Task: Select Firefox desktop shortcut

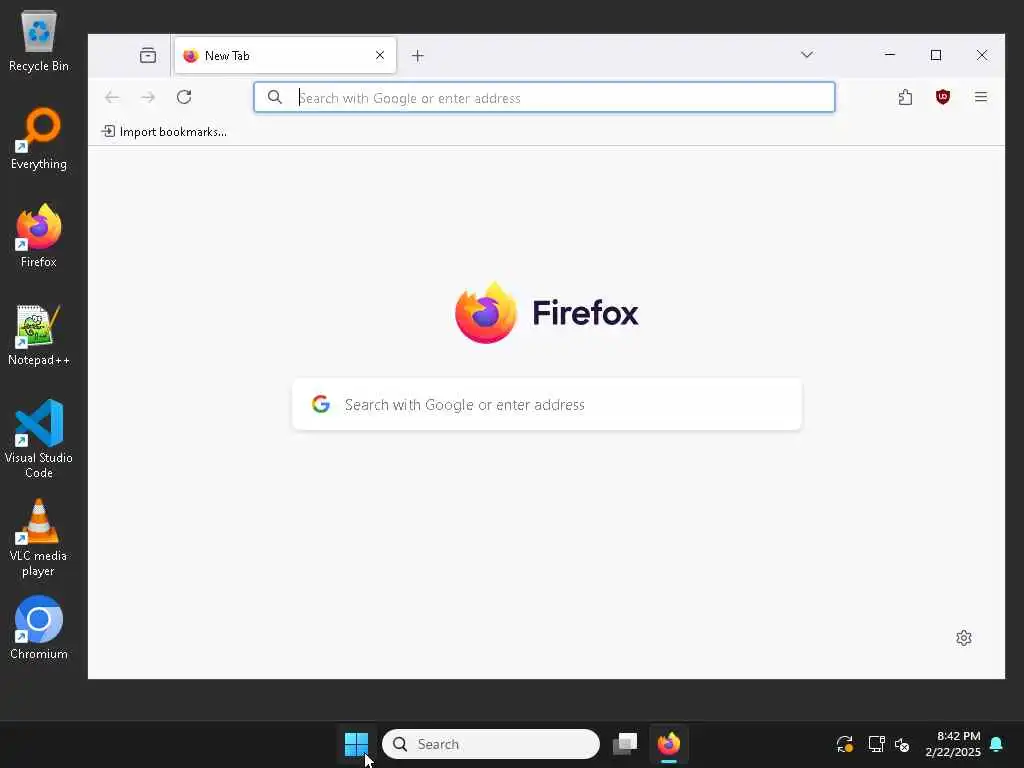Action: (39, 236)
